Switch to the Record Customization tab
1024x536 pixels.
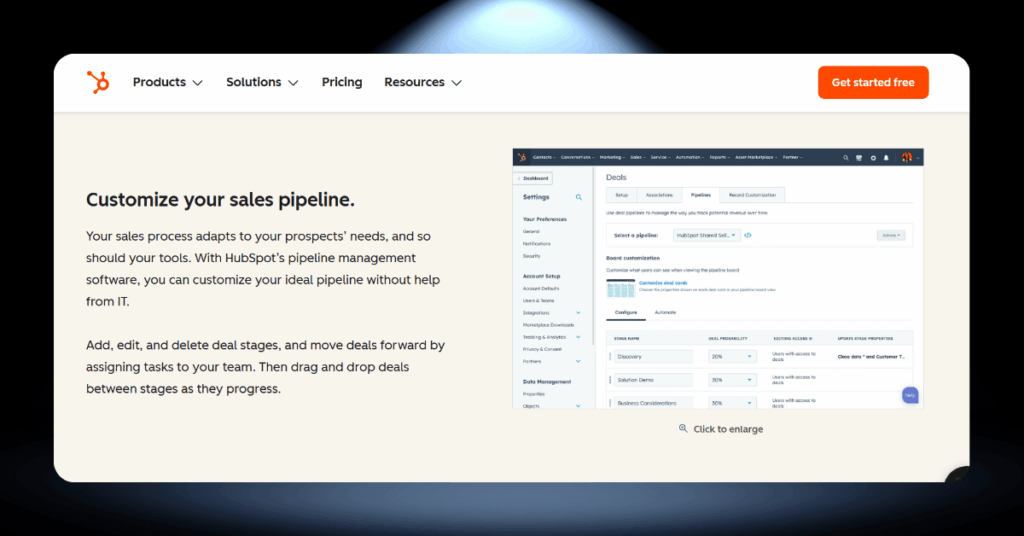[752, 195]
